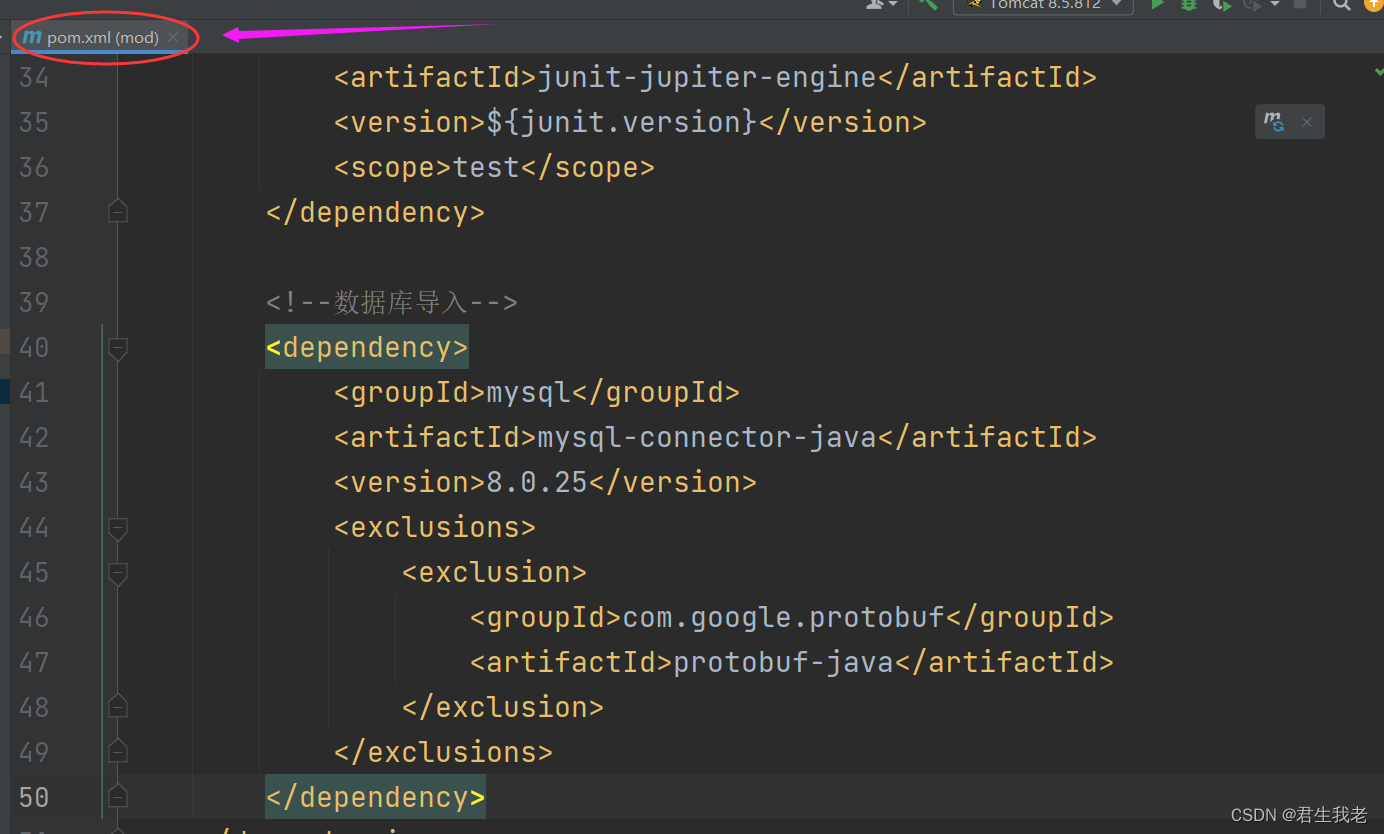1384x834 pixels.
Task: Click the ${junit.version} placeholder
Action: 622,122
